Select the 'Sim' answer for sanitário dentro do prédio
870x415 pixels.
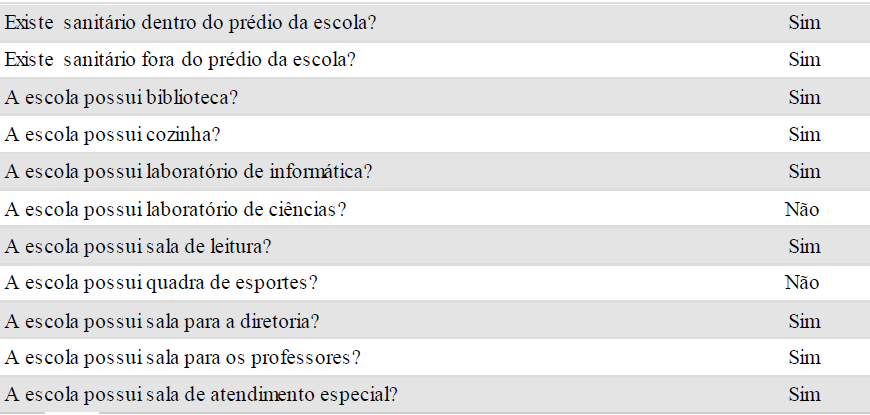tap(804, 22)
